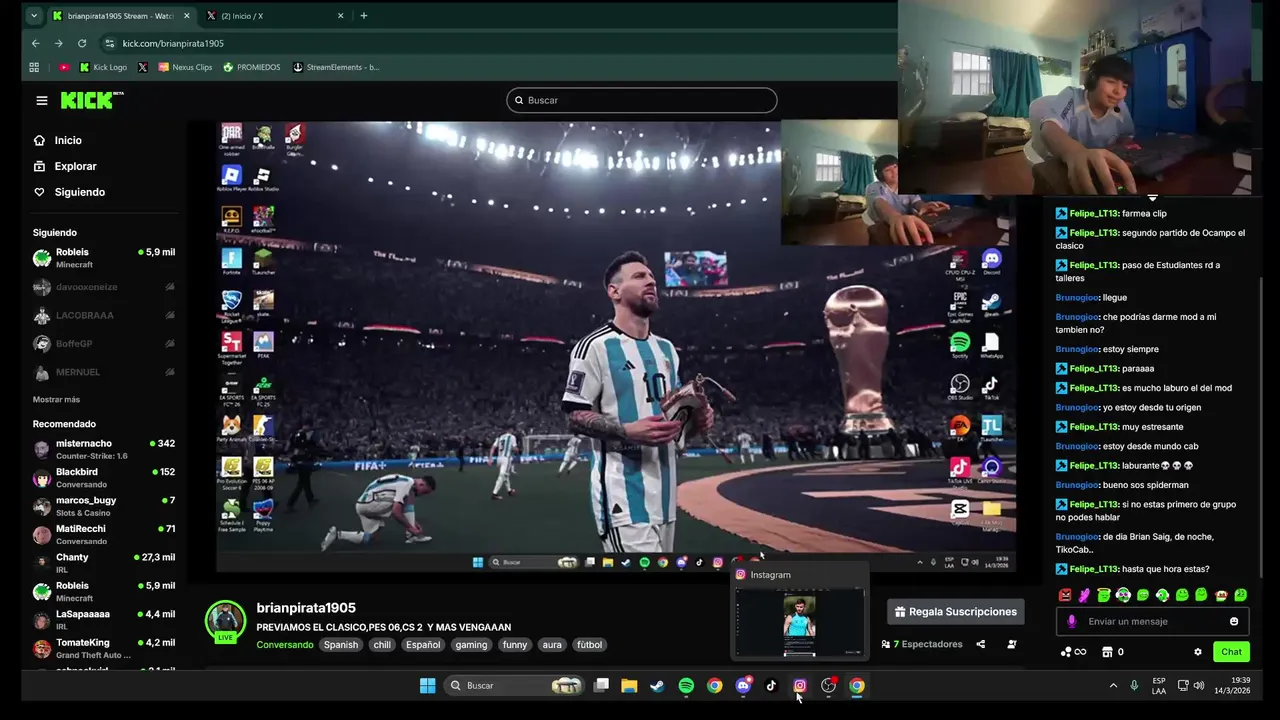The width and height of the screenshot is (1280, 720).
Task: Open Steam from the Windows taskbar
Action: 657,685
